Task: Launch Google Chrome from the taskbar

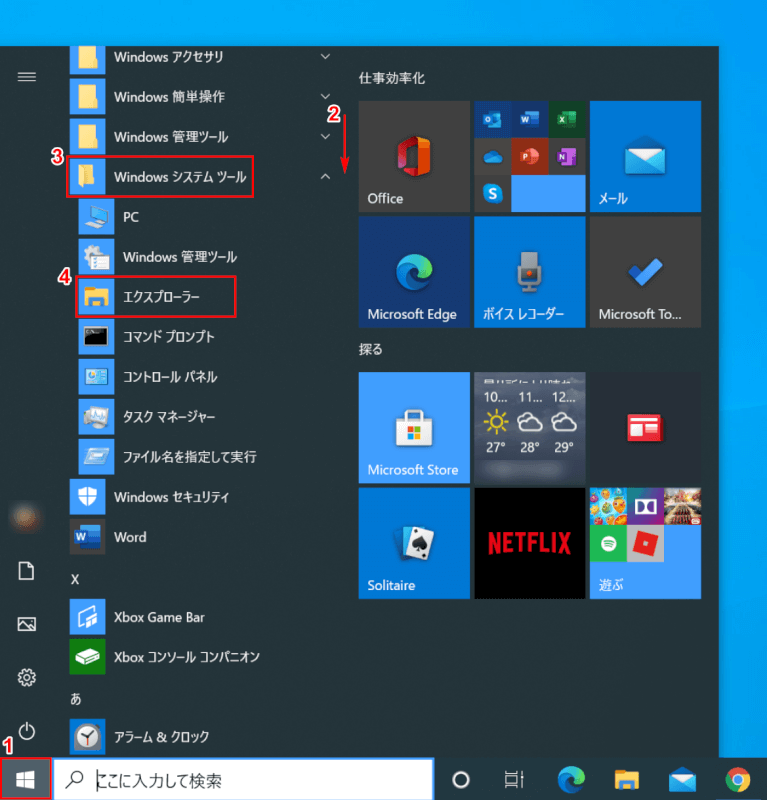Action: click(738, 779)
